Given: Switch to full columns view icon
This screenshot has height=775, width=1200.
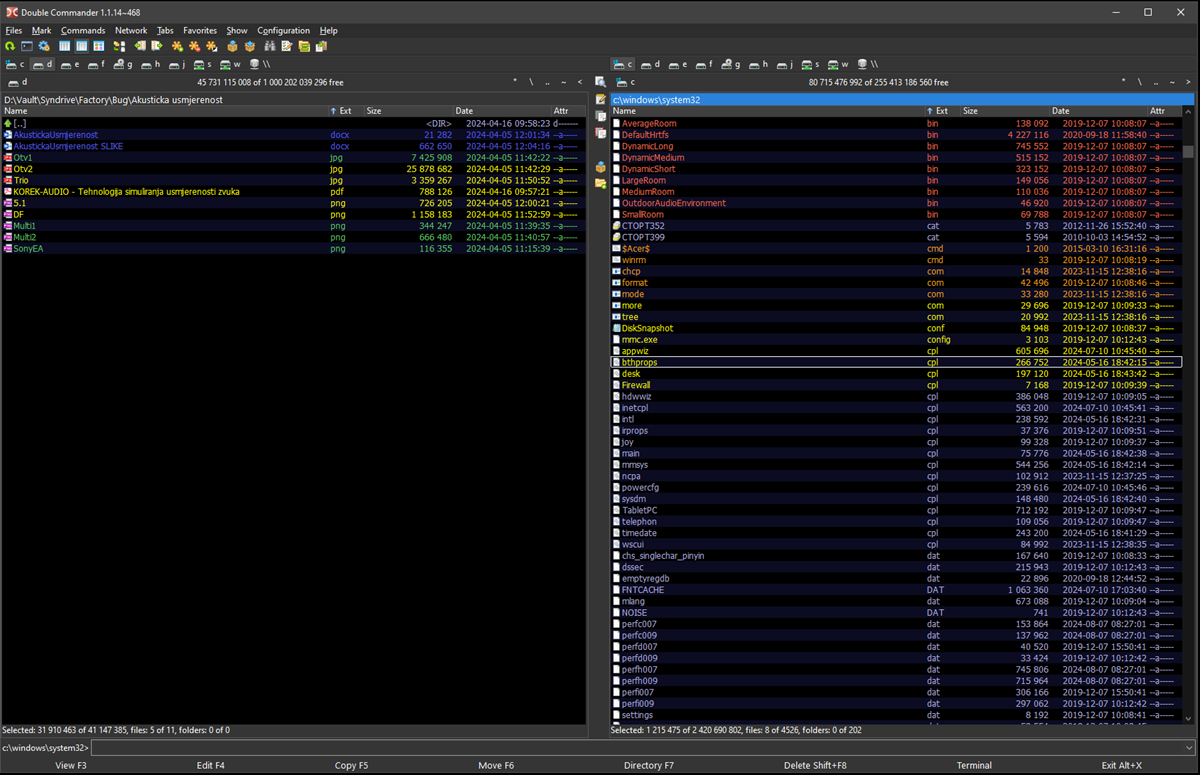Looking at the screenshot, I should pyautogui.click(x=80, y=46).
